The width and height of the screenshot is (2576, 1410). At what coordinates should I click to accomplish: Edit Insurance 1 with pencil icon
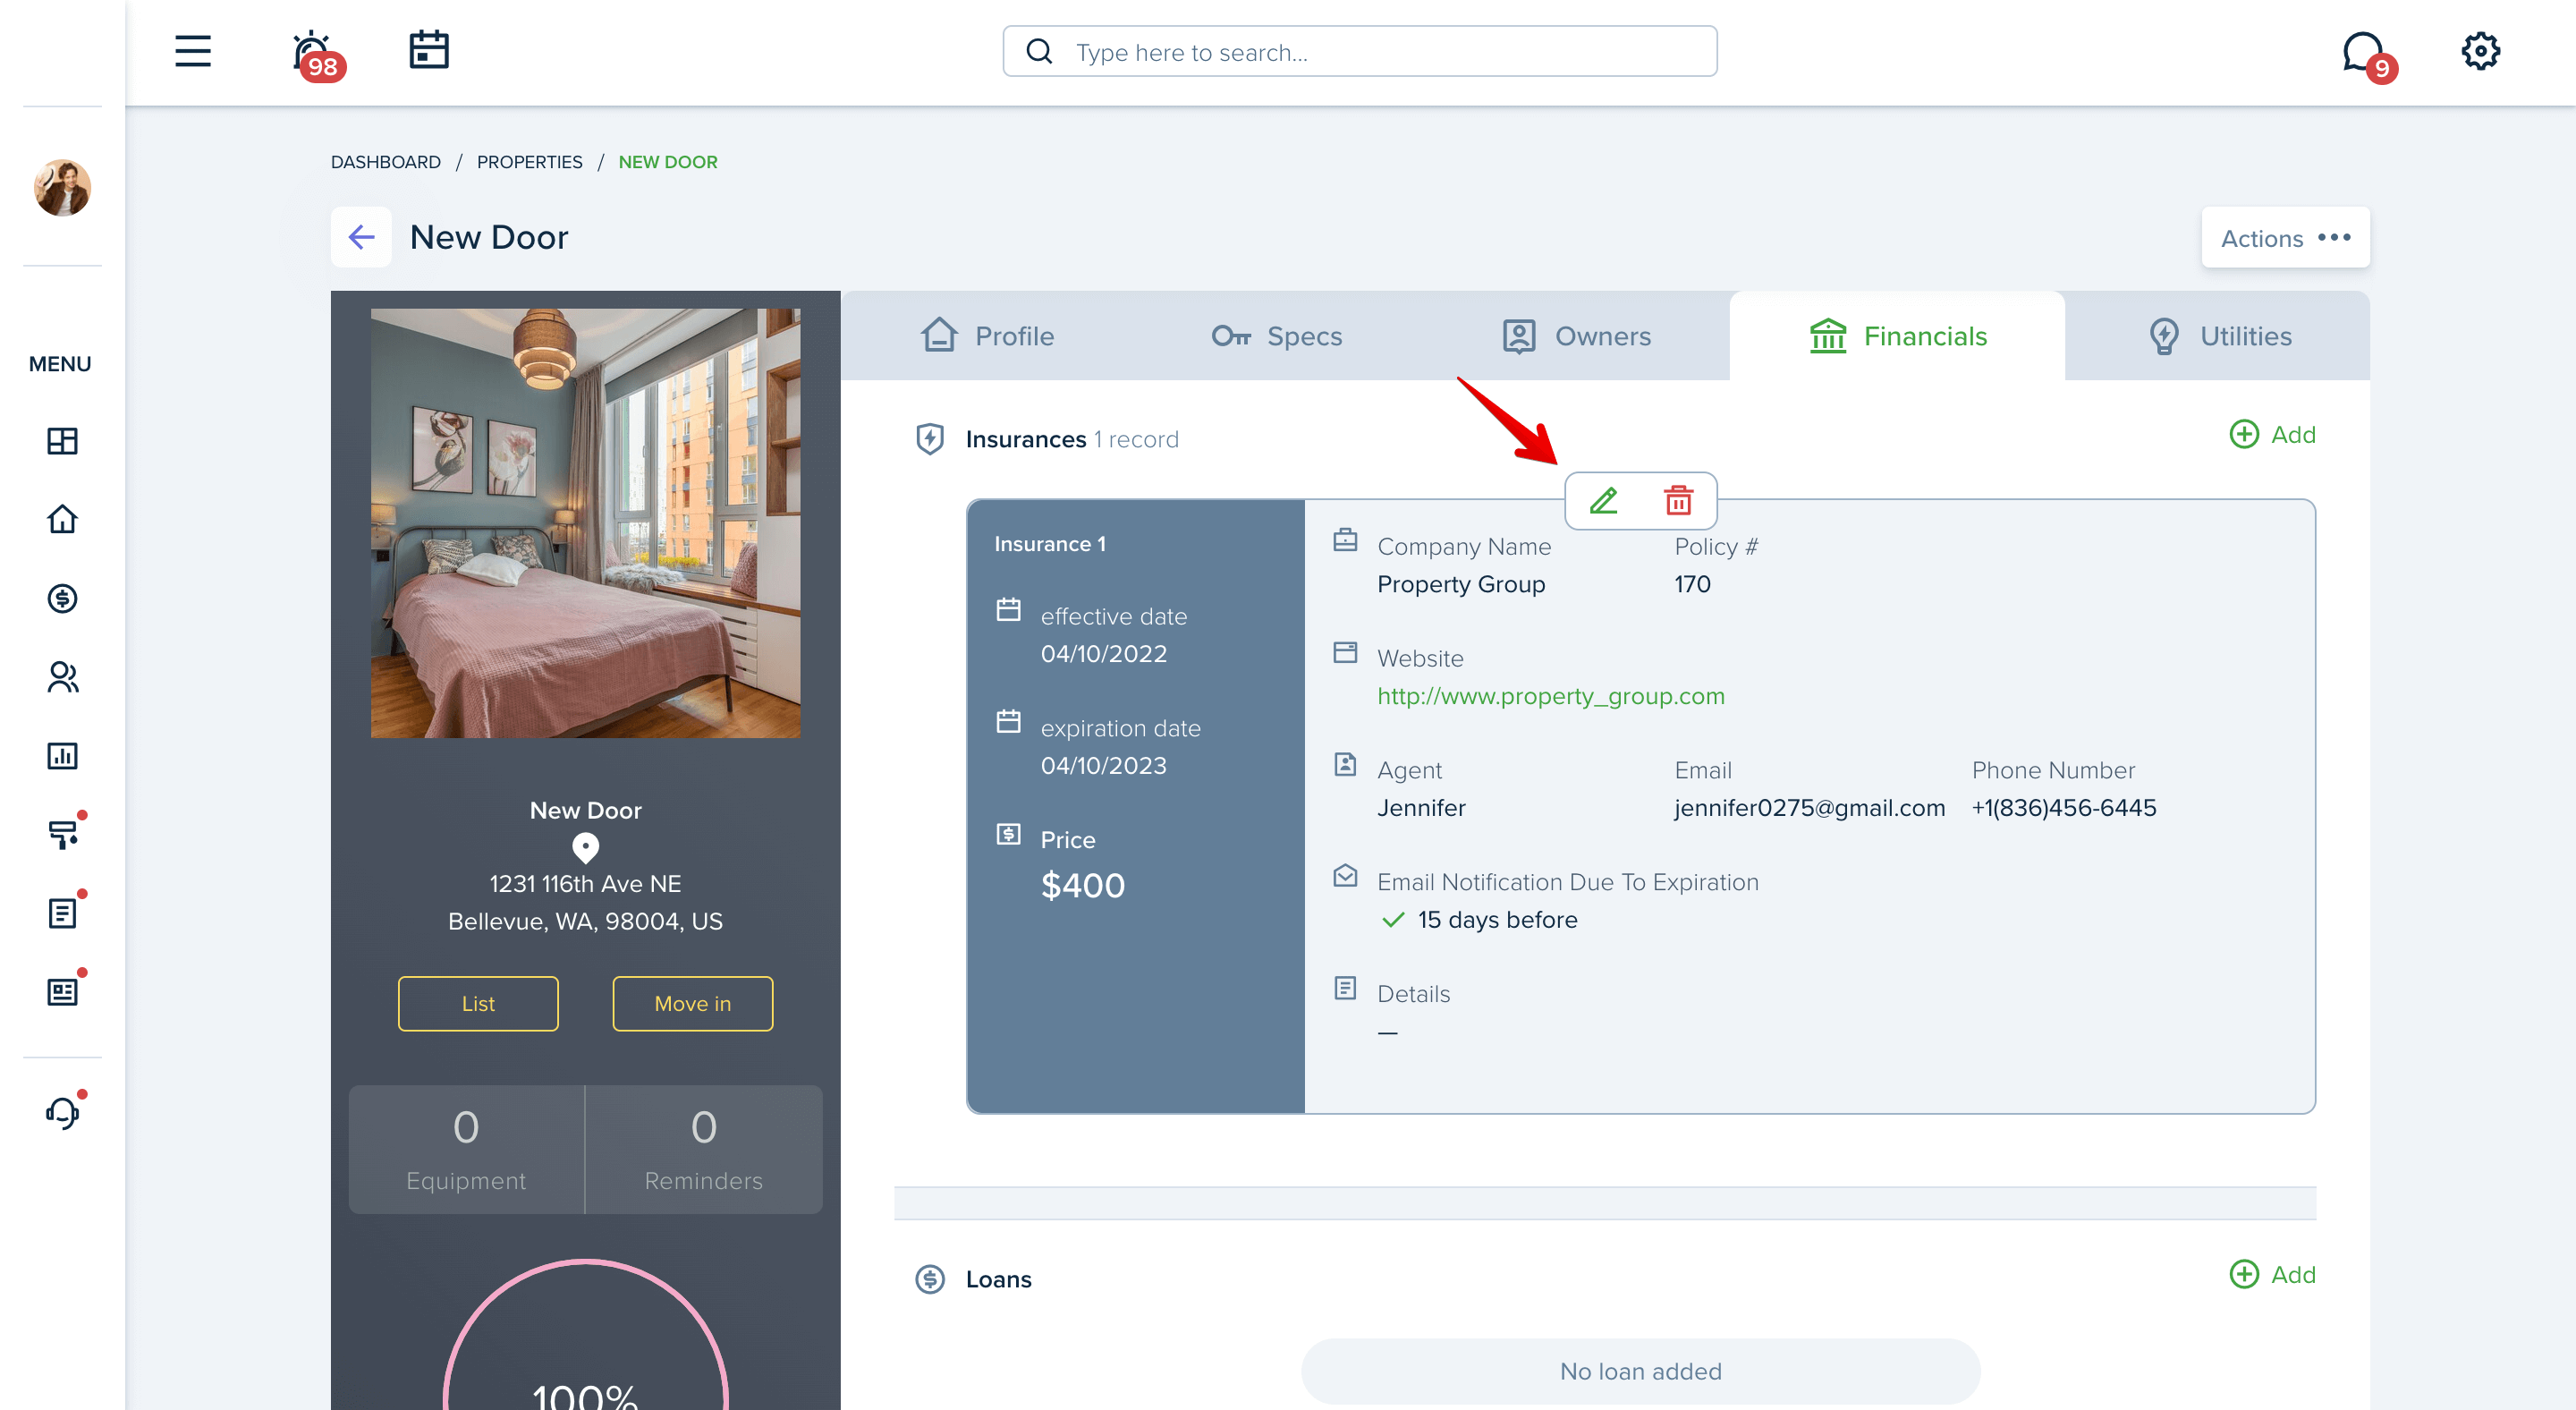pos(1604,500)
